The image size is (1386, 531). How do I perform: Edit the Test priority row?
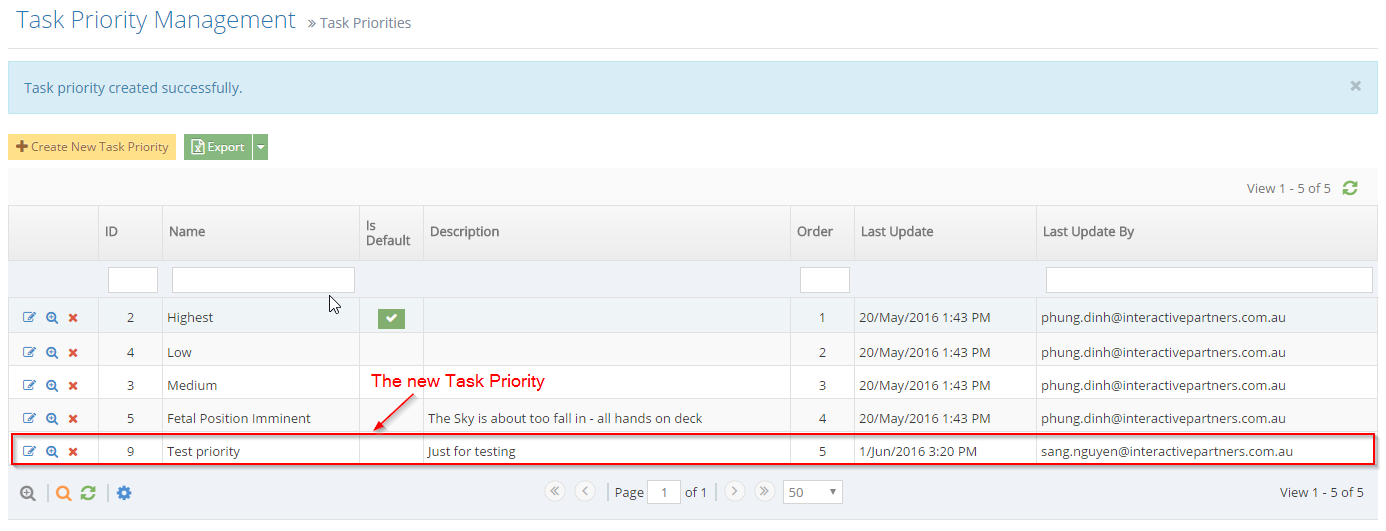pos(29,451)
